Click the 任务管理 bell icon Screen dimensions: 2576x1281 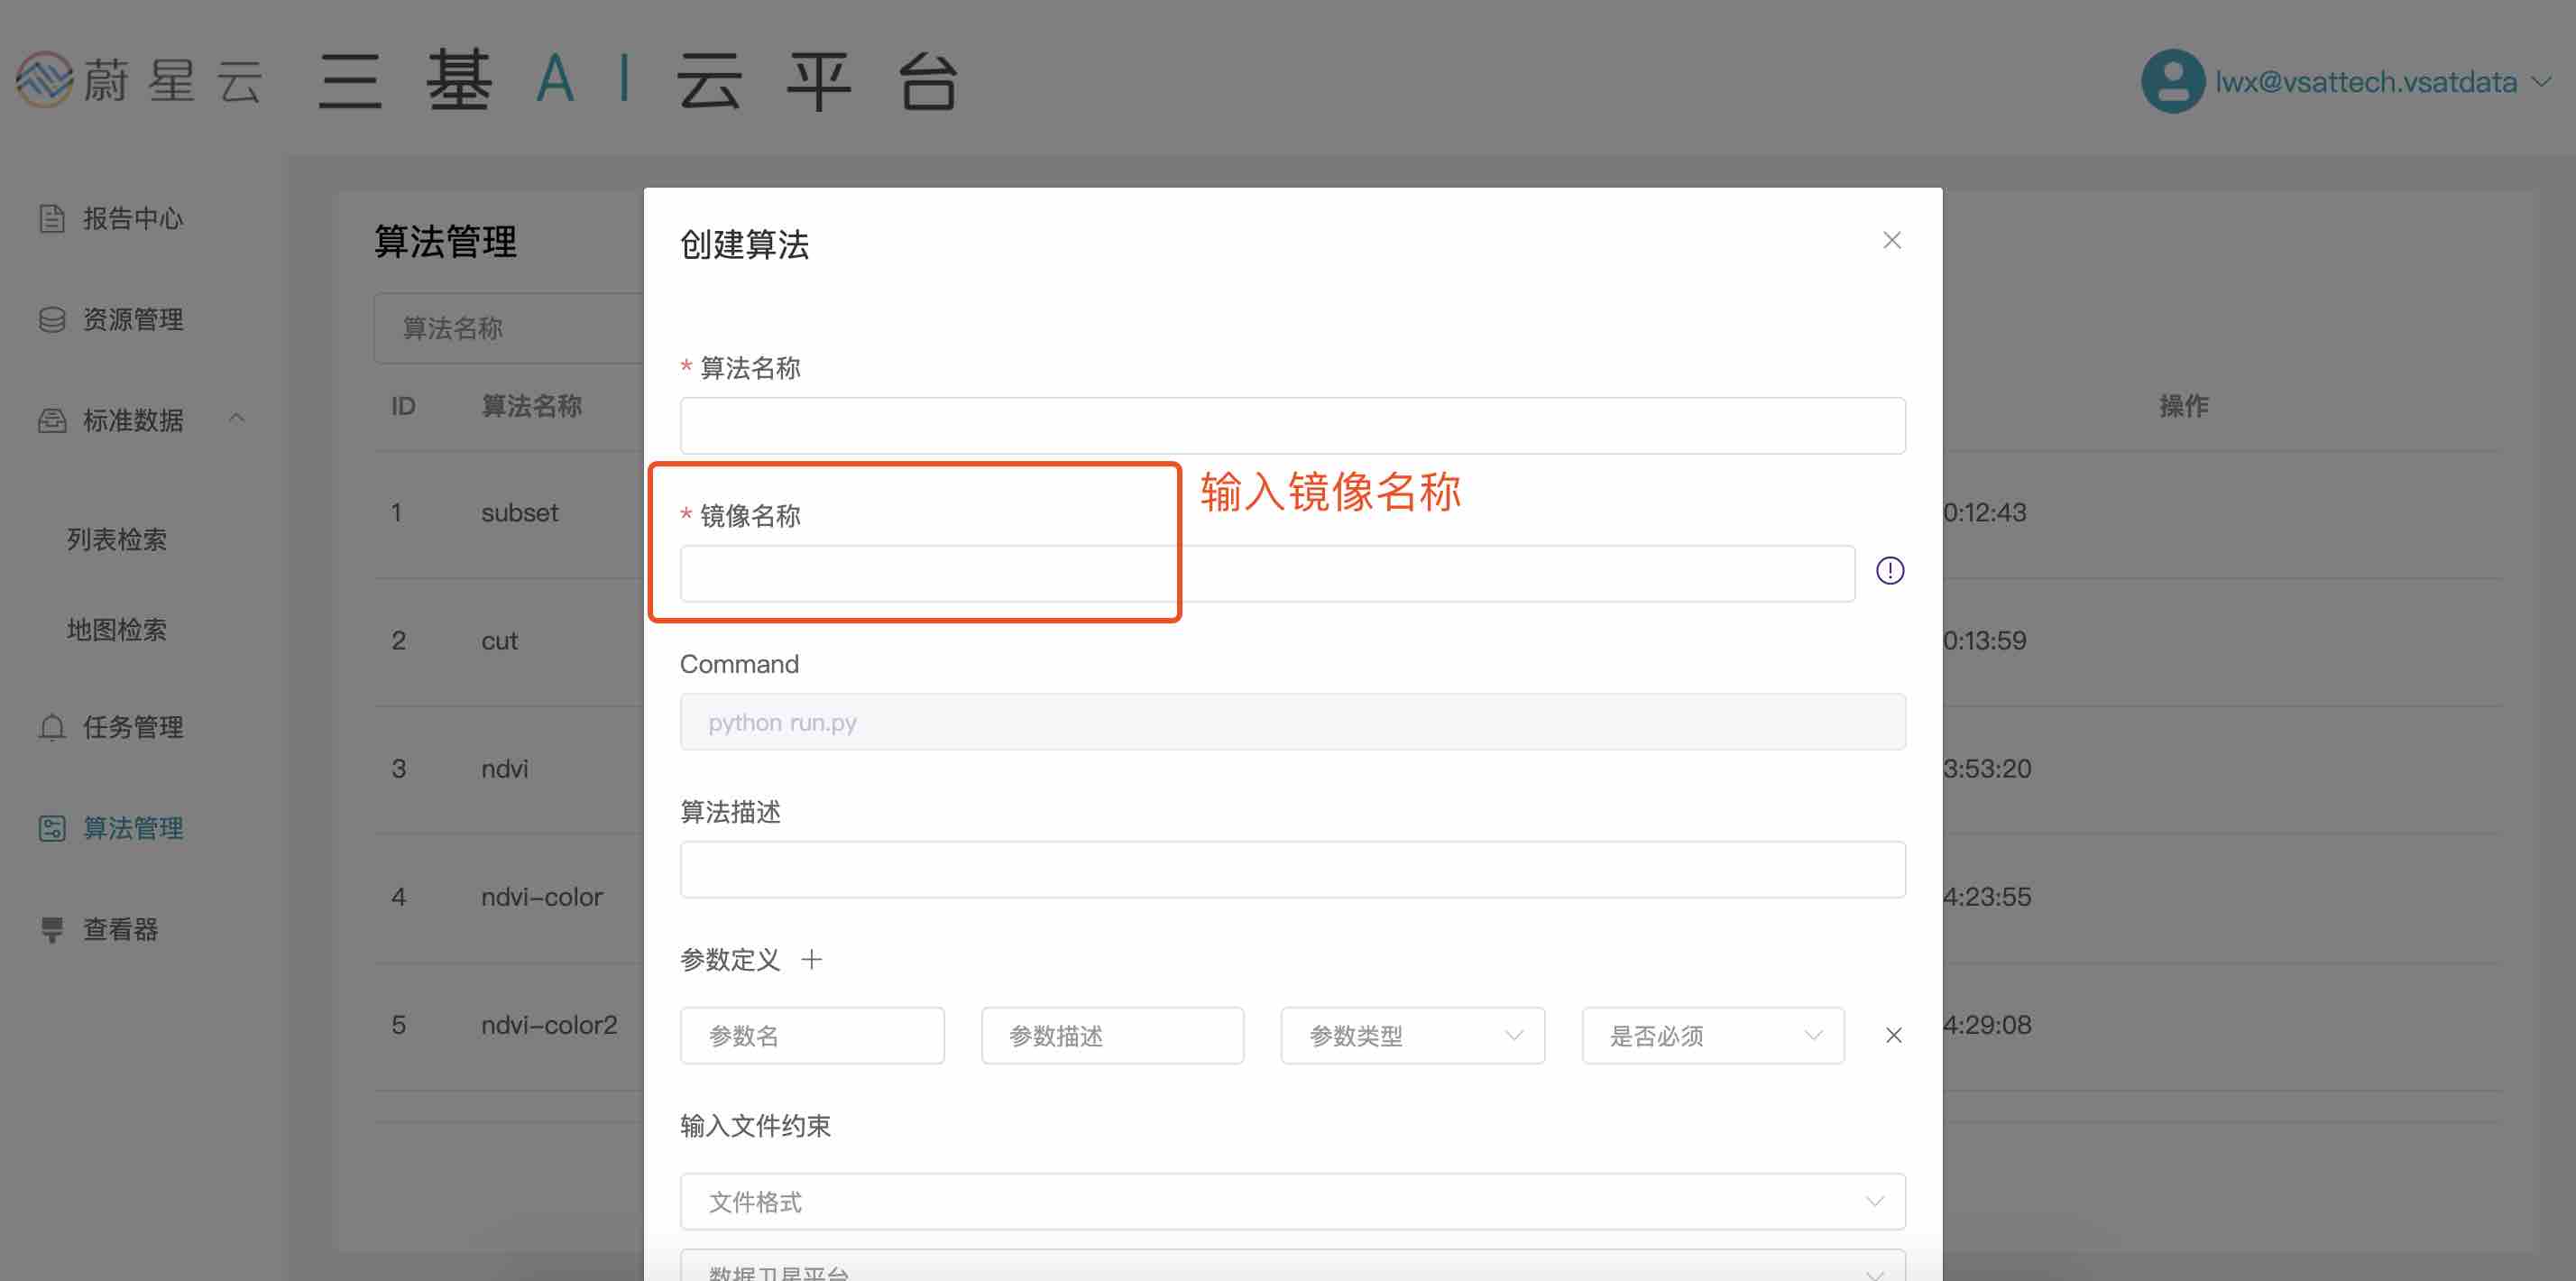[52, 727]
